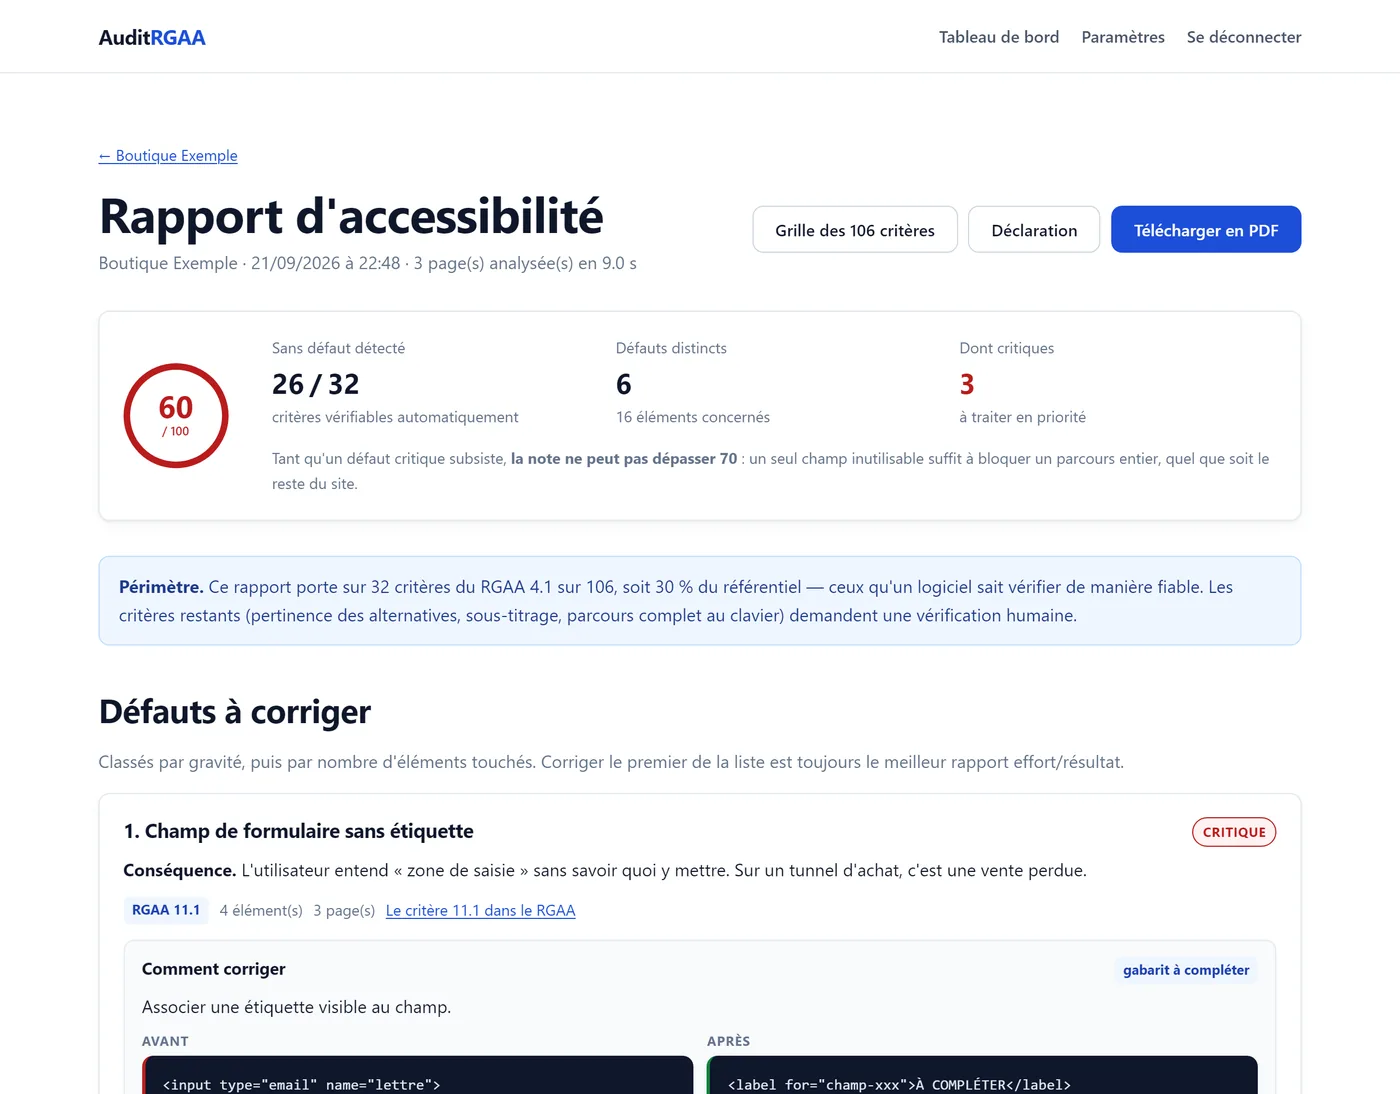Viewport: 1400px width, 1094px height.
Task: Click the text critères vérifiables automatiquement
Action: coord(395,417)
